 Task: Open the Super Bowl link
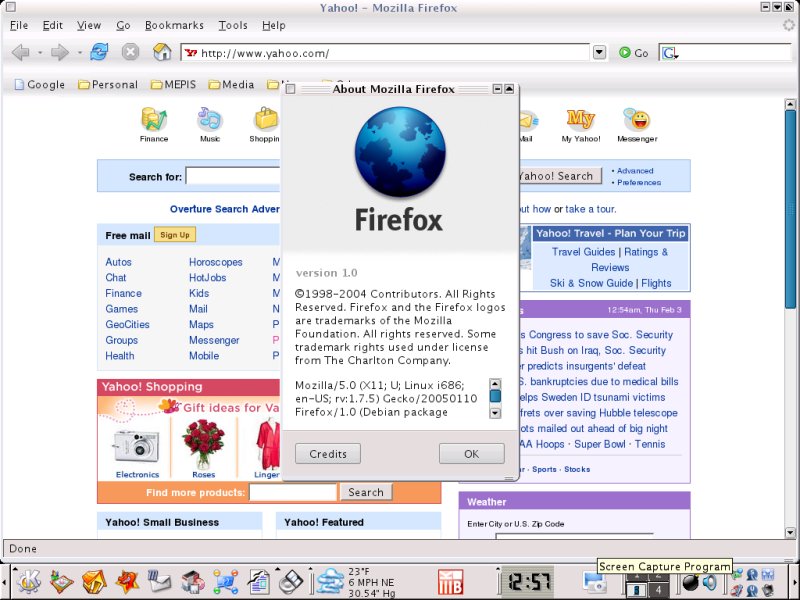pos(599,444)
